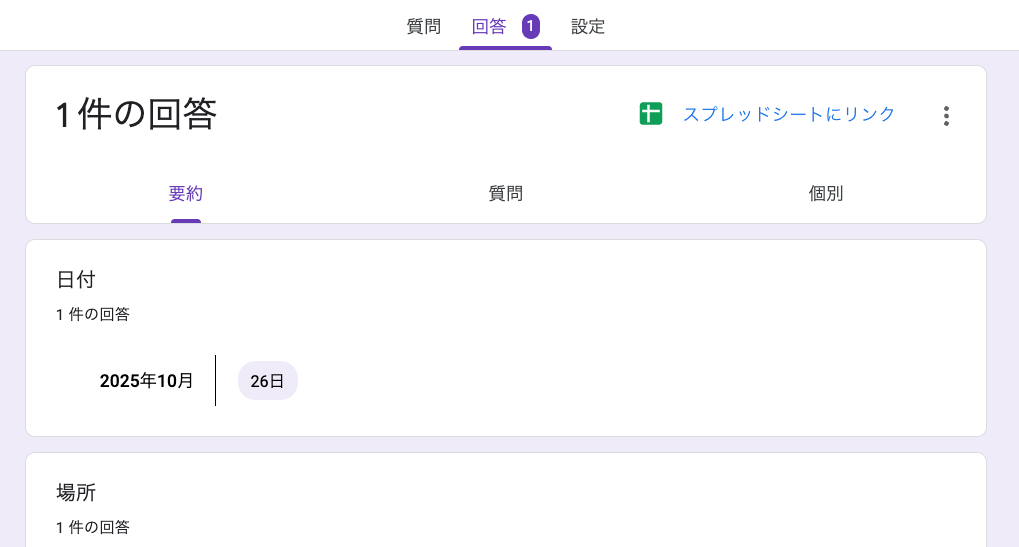
Task: Switch to the top 質問 tab
Action: [x=424, y=27]
